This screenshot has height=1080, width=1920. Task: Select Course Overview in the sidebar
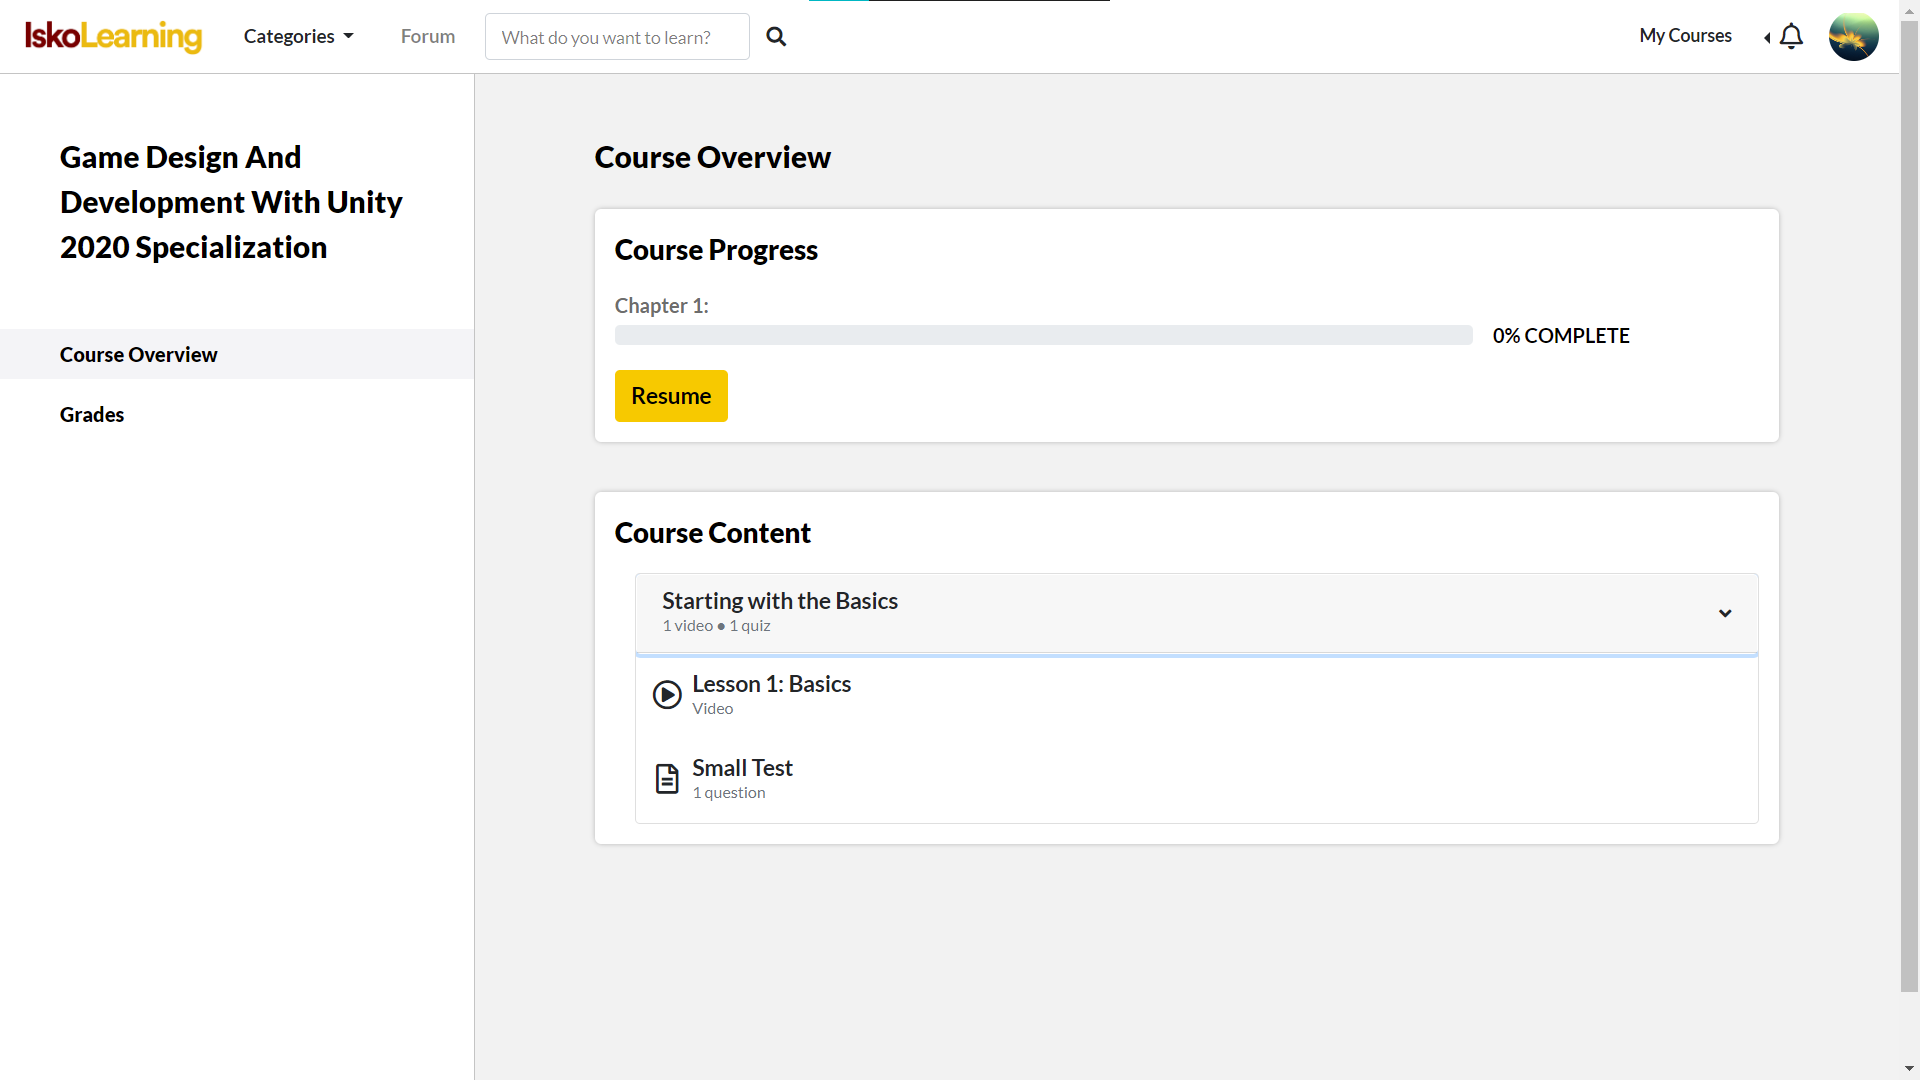point(139,355)
